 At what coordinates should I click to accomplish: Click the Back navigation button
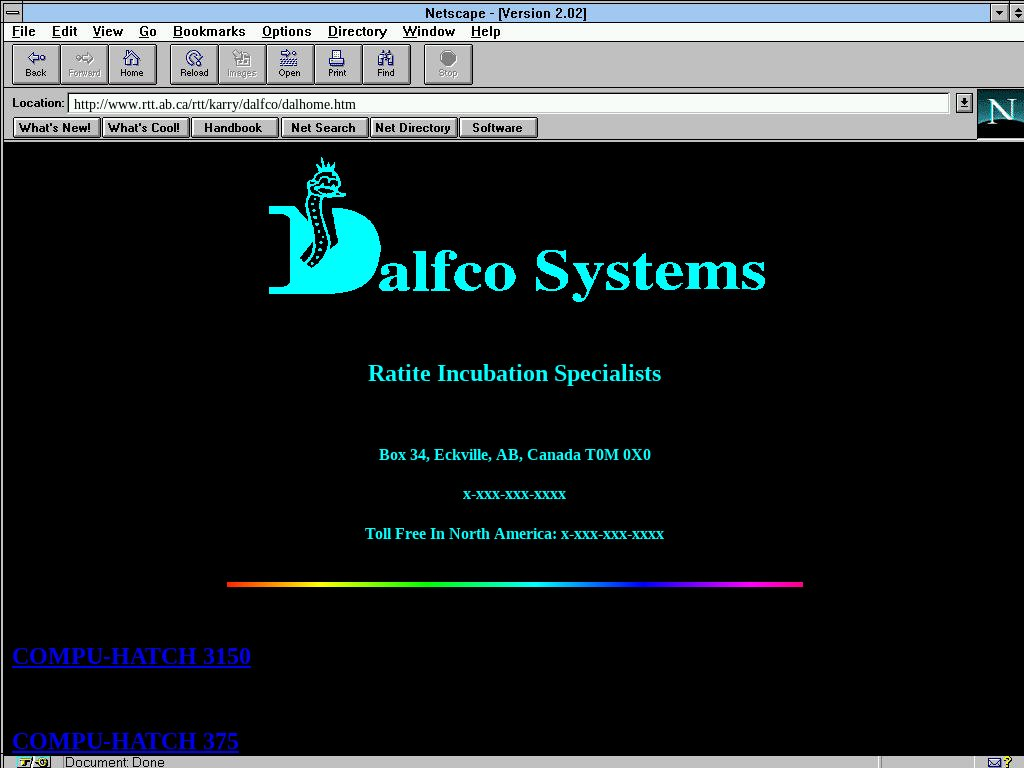coord(36,64)
